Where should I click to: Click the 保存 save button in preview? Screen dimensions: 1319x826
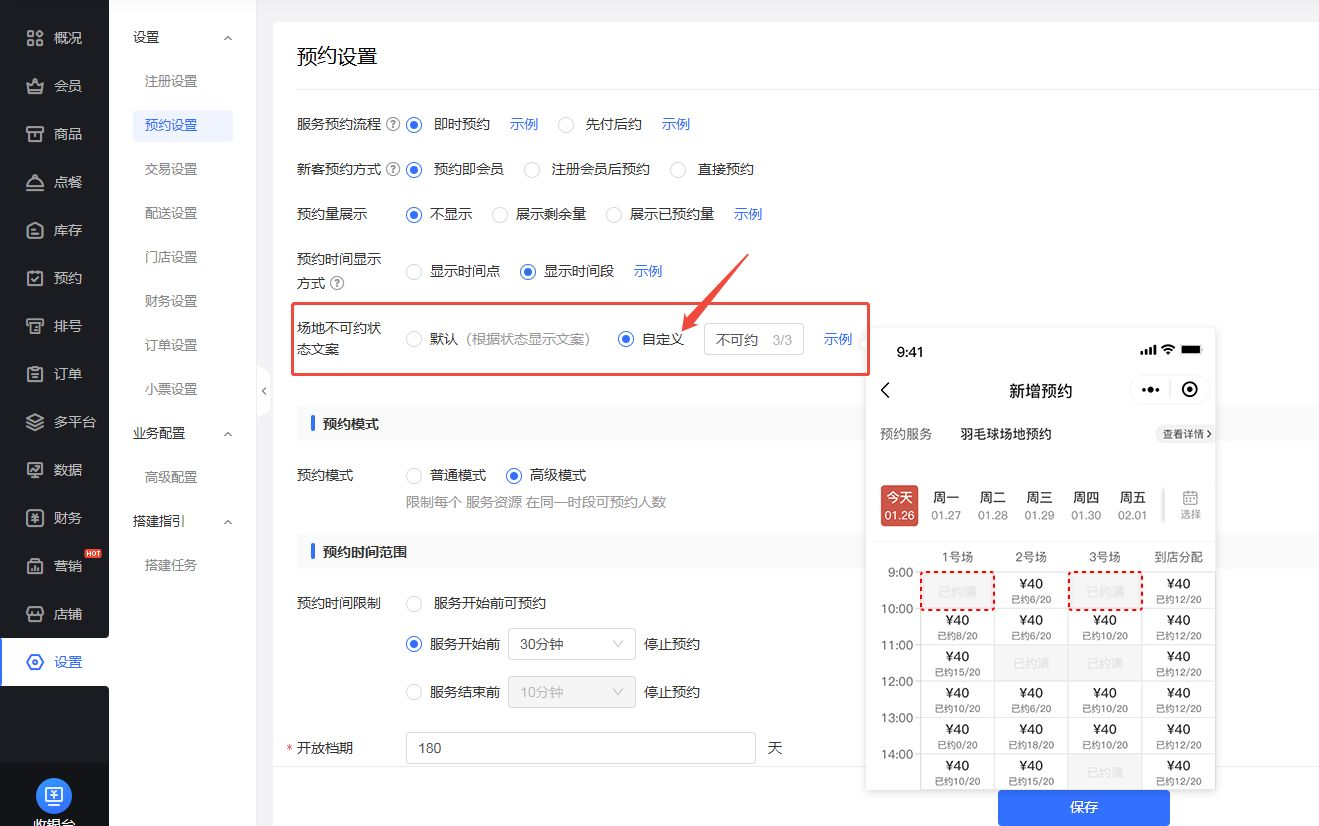1083,808
